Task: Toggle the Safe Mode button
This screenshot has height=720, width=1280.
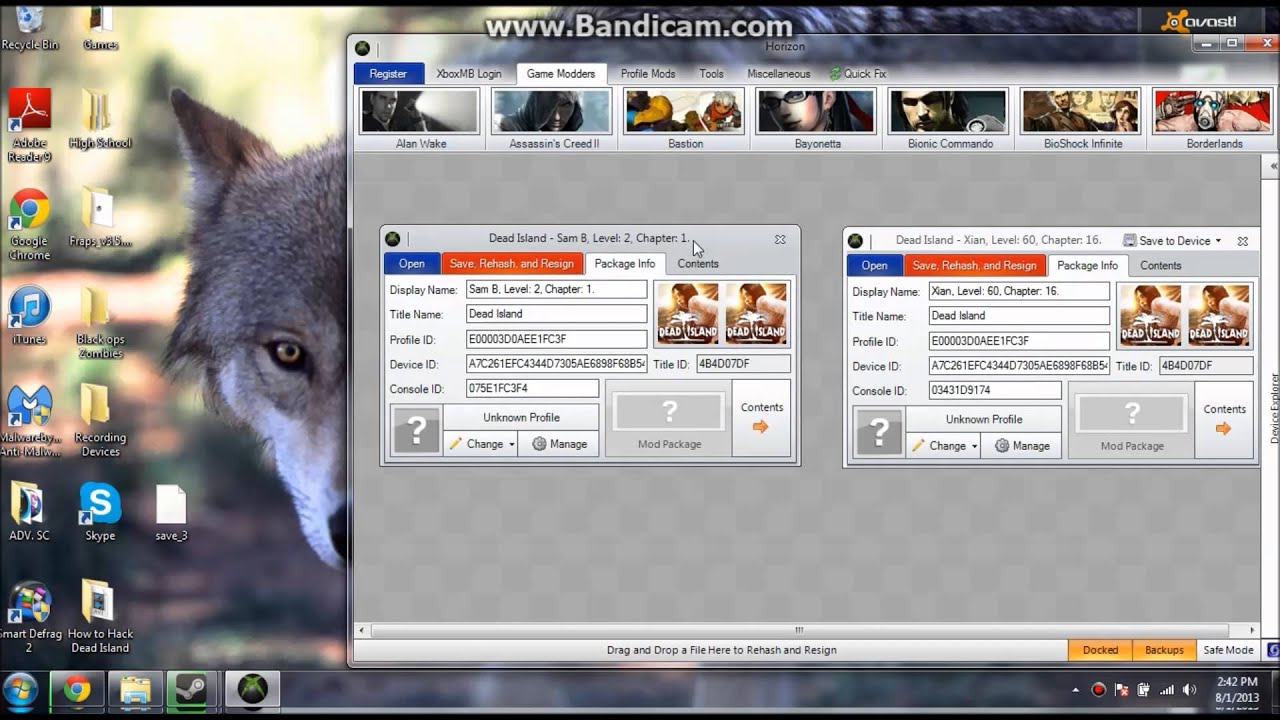Action: (x=1228, y=650)
